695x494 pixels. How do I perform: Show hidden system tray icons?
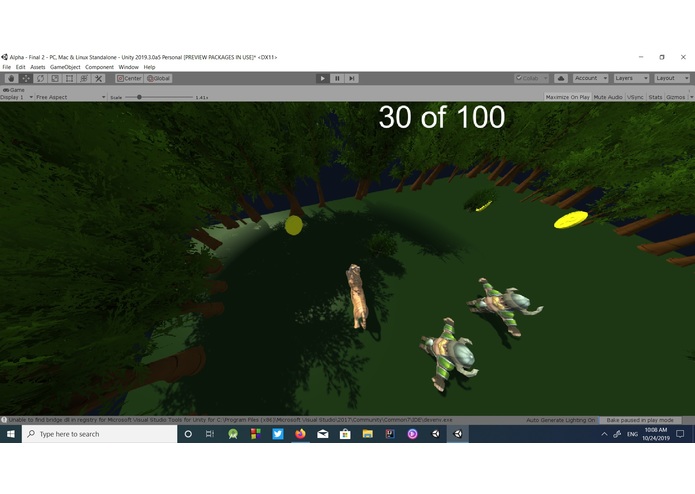pyautogui.click(x=604, y=434)
